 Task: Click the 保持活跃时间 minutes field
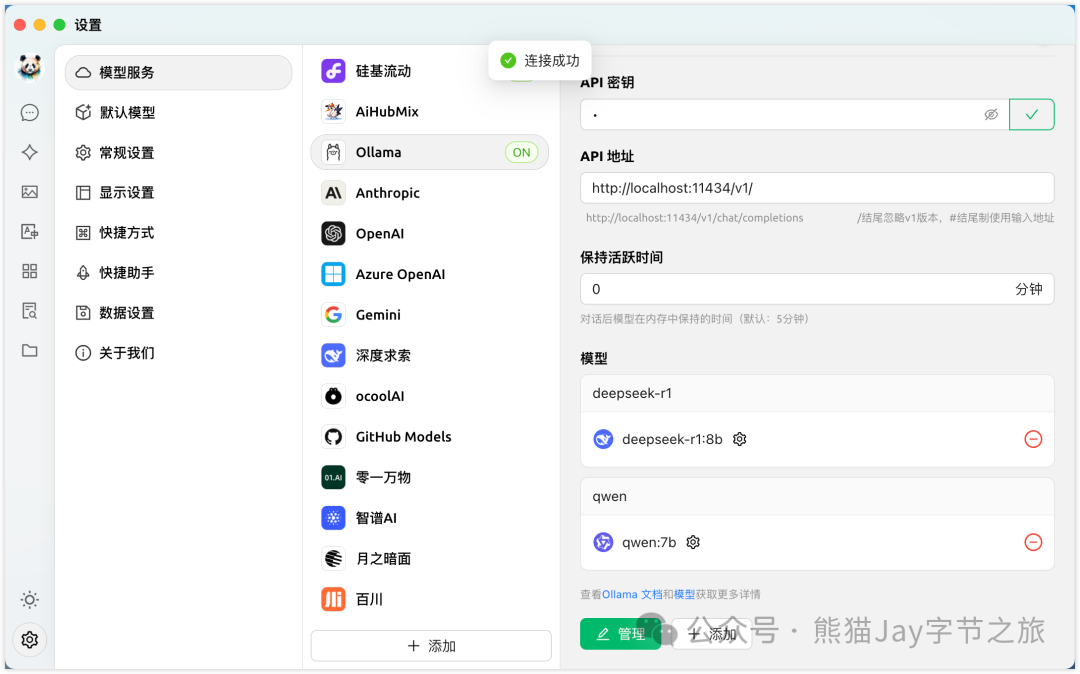pos(818,289)
